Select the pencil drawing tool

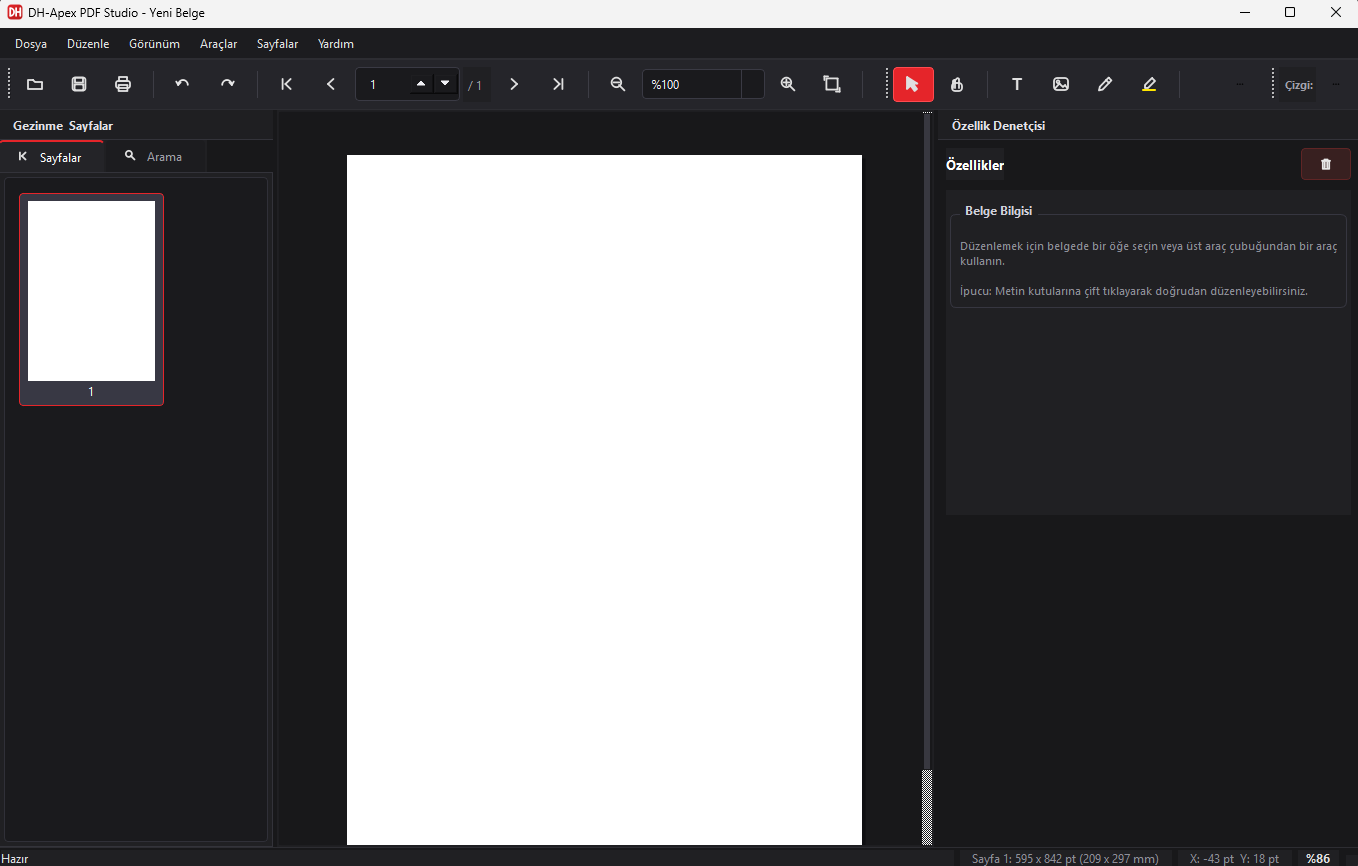pos(1105,85)
